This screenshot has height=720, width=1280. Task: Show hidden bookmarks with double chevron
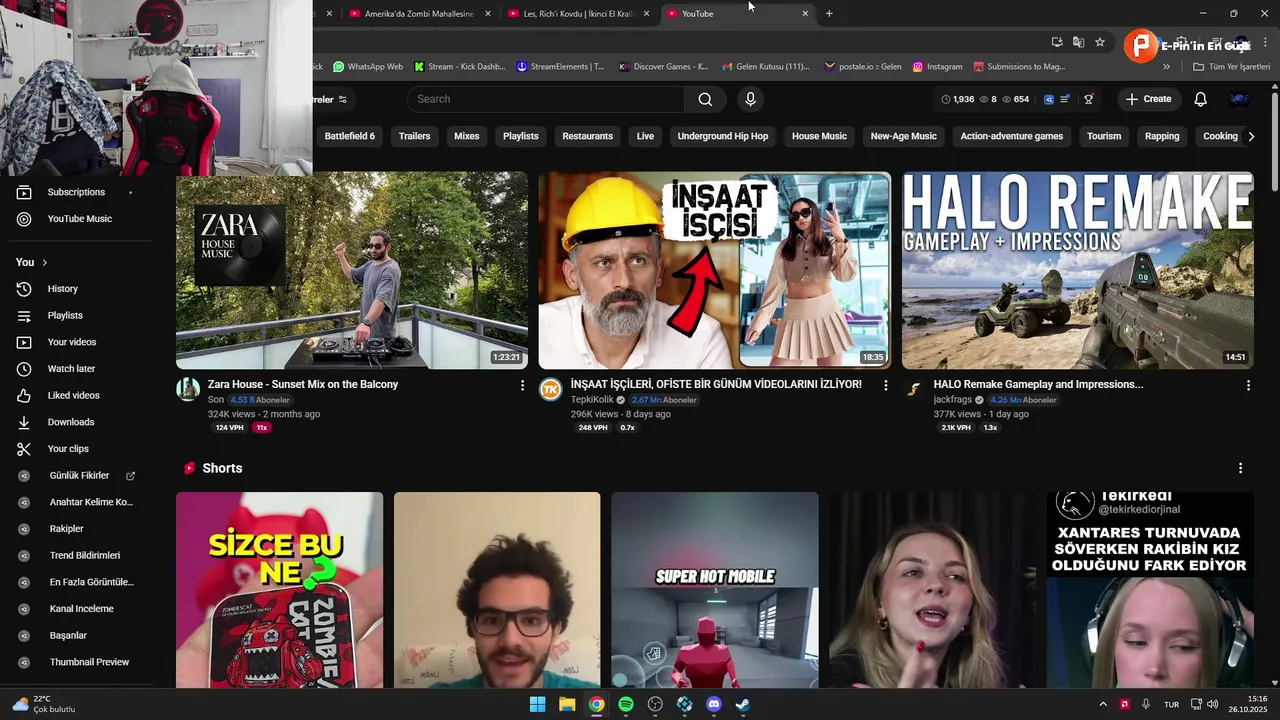point(1166,67)
